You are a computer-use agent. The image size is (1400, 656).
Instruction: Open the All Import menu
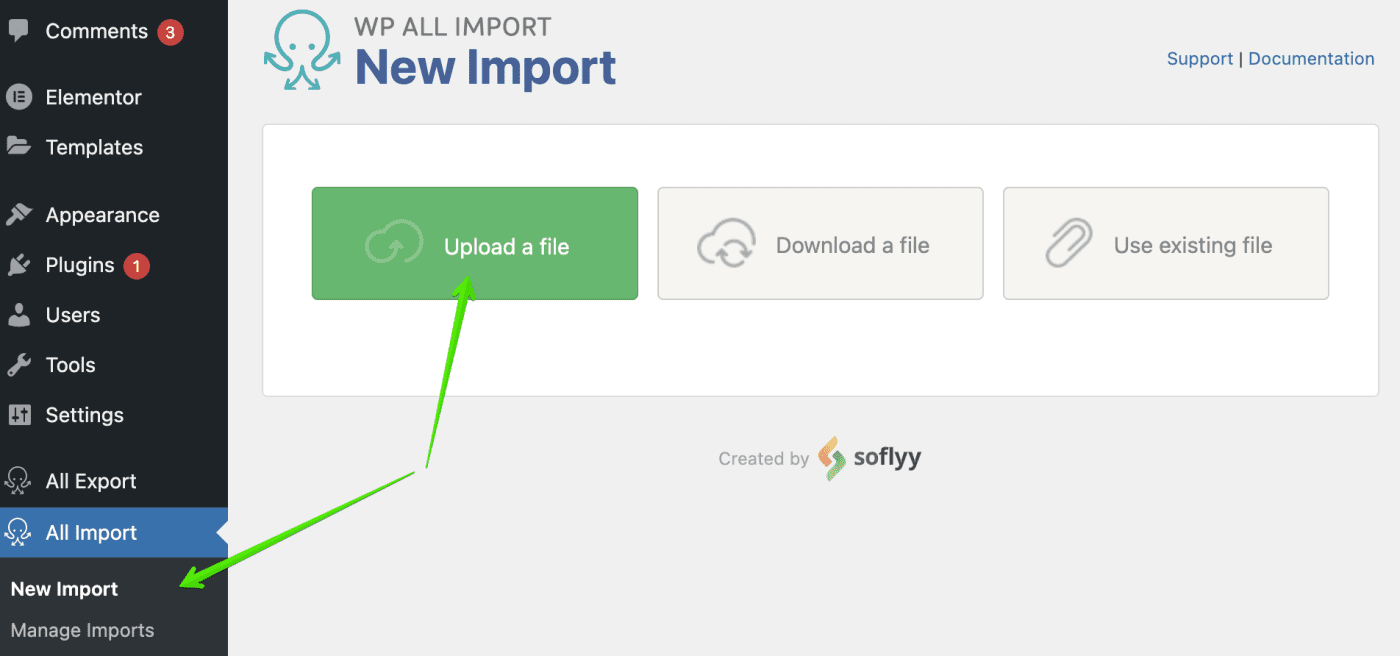click(x=91, y=533)
